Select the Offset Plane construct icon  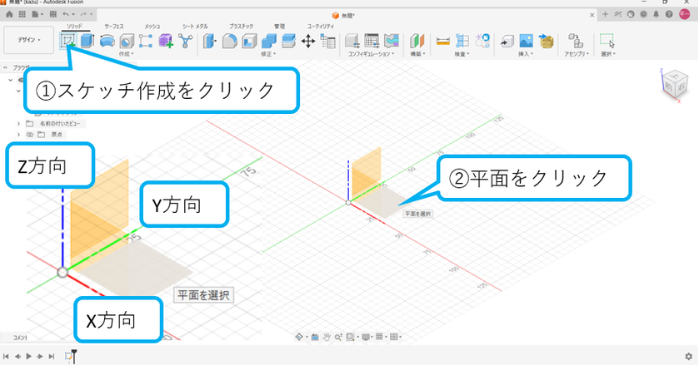point(417,41)
